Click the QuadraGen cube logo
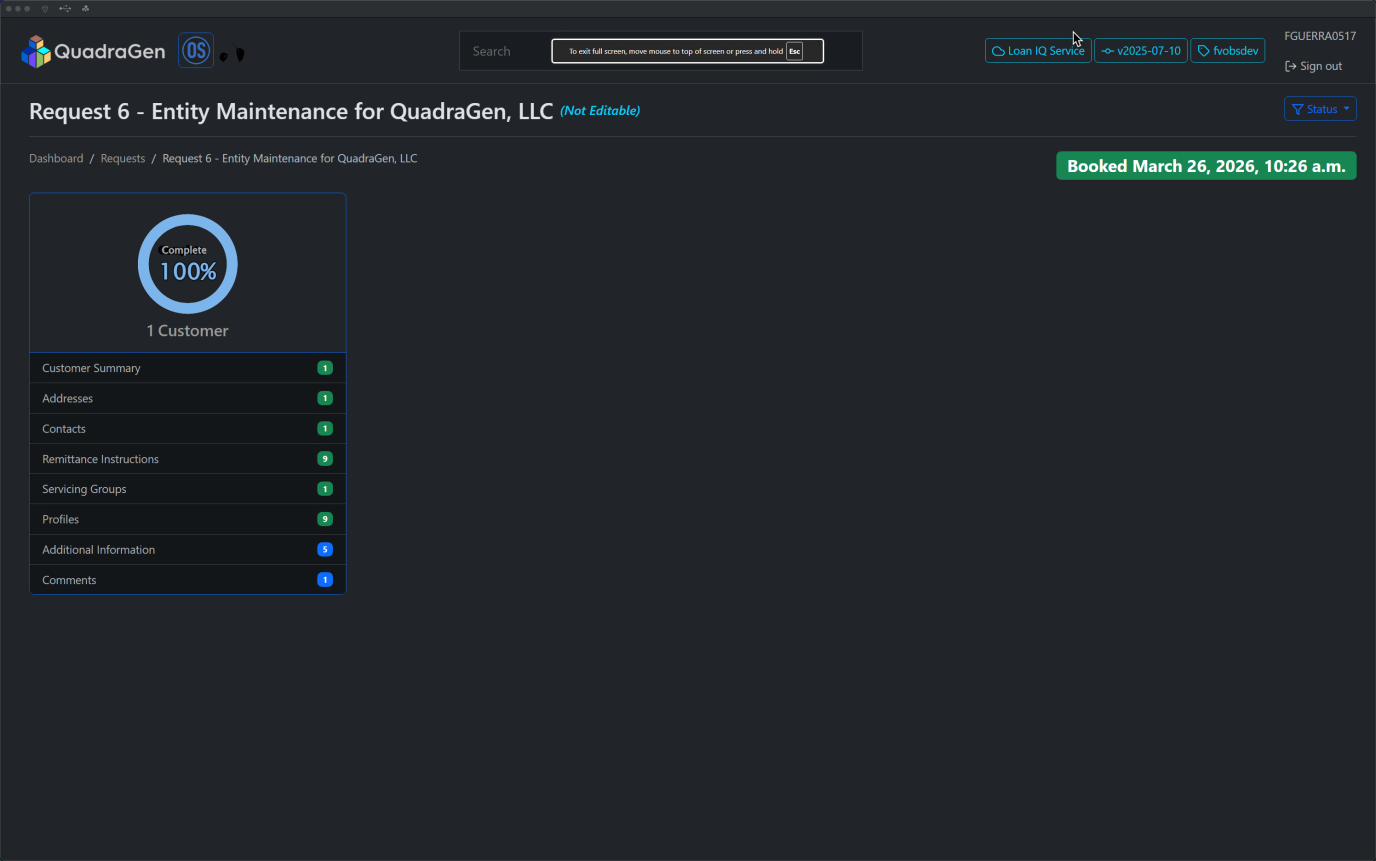 tap(36, 51)
